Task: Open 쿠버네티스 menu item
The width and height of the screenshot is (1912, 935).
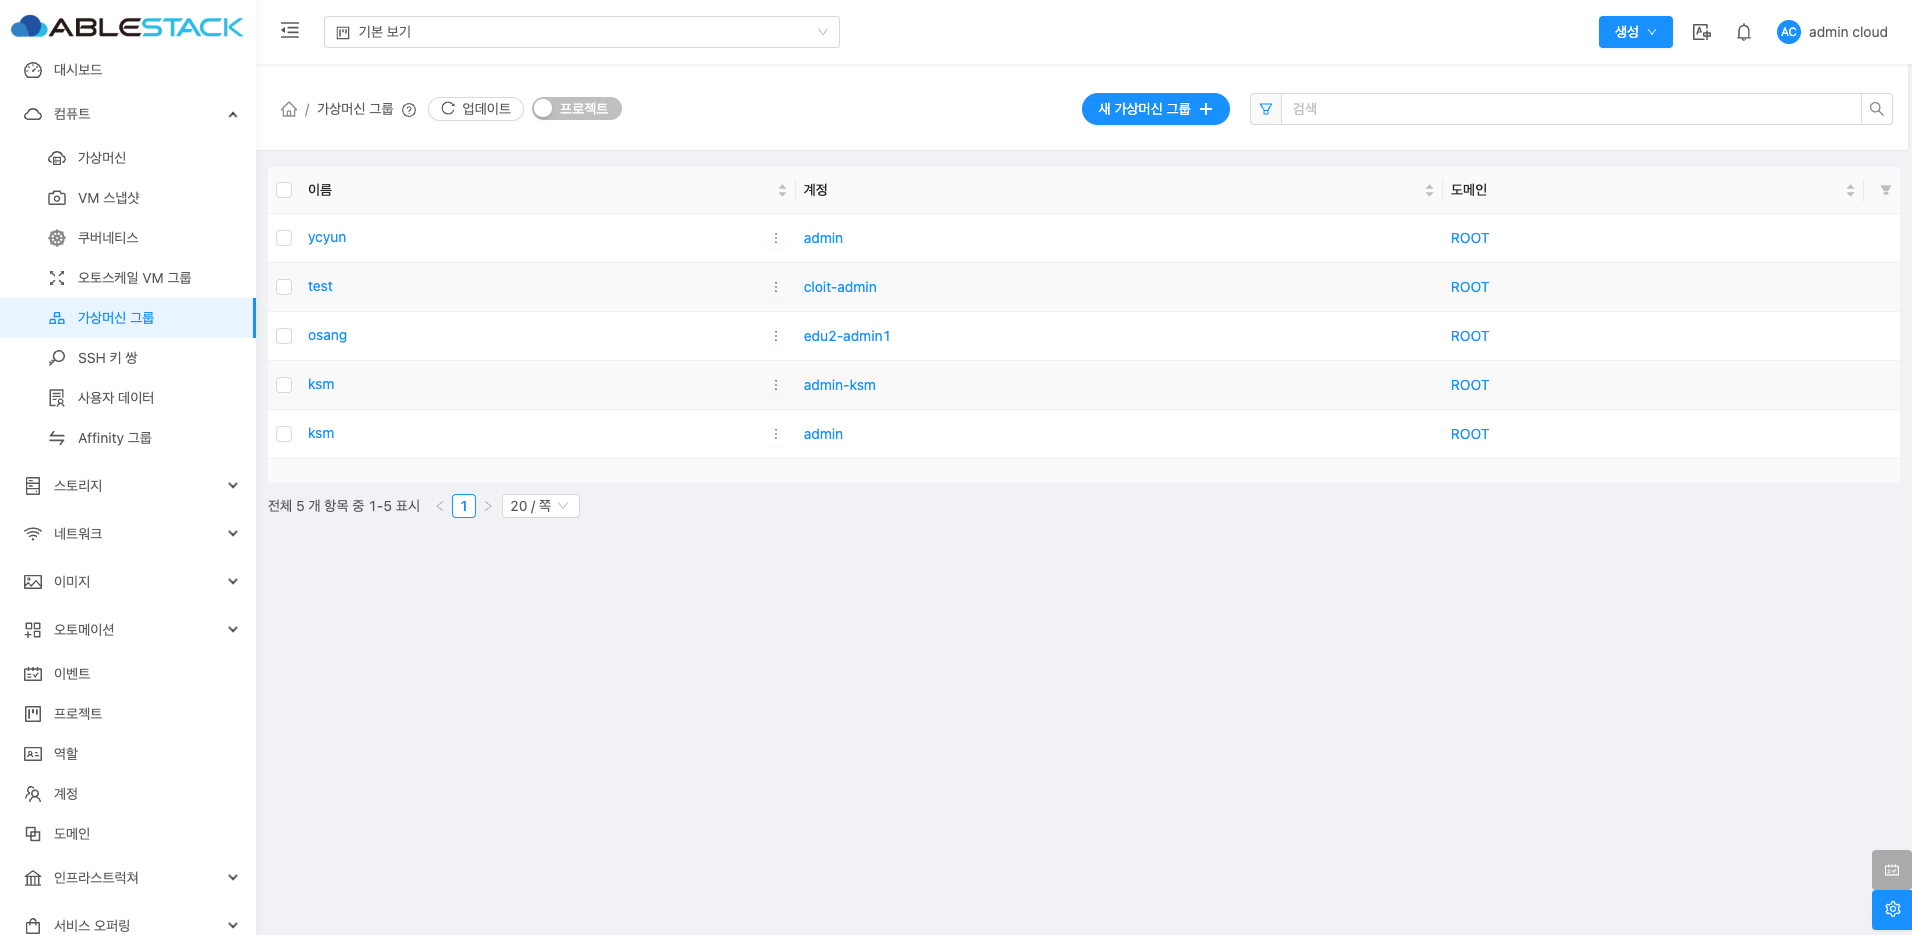Action: click(x=128, y=238)
